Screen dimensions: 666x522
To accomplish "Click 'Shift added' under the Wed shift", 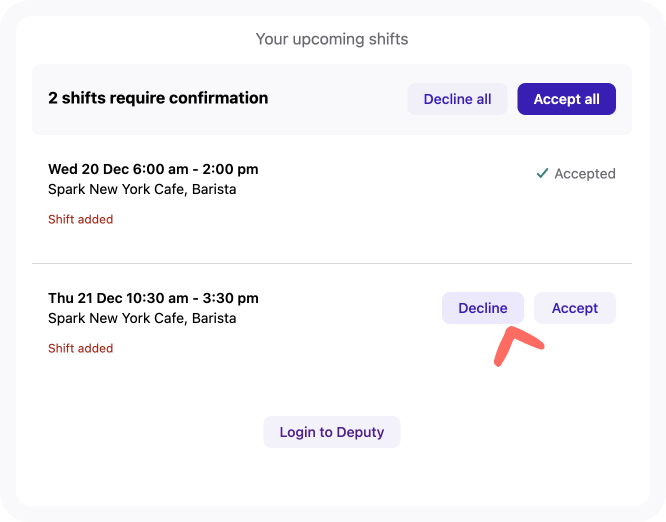I will tap(81, 219).
